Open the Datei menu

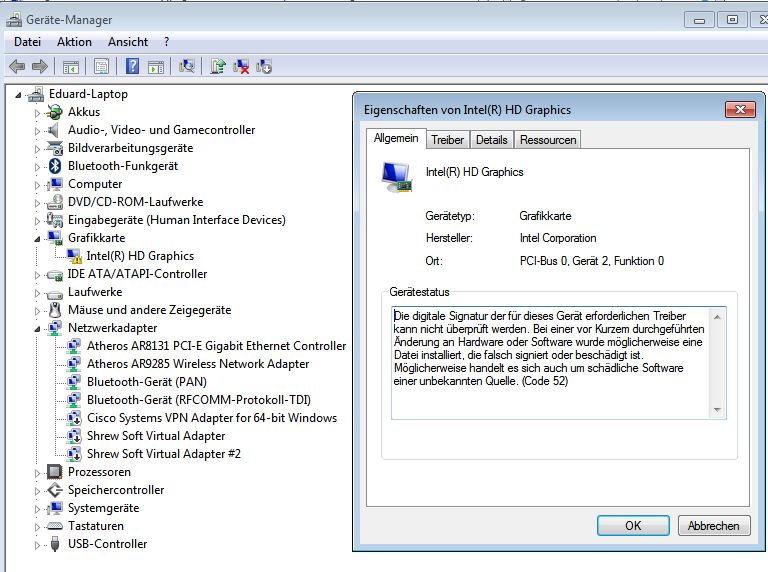[x=27, y=42]
